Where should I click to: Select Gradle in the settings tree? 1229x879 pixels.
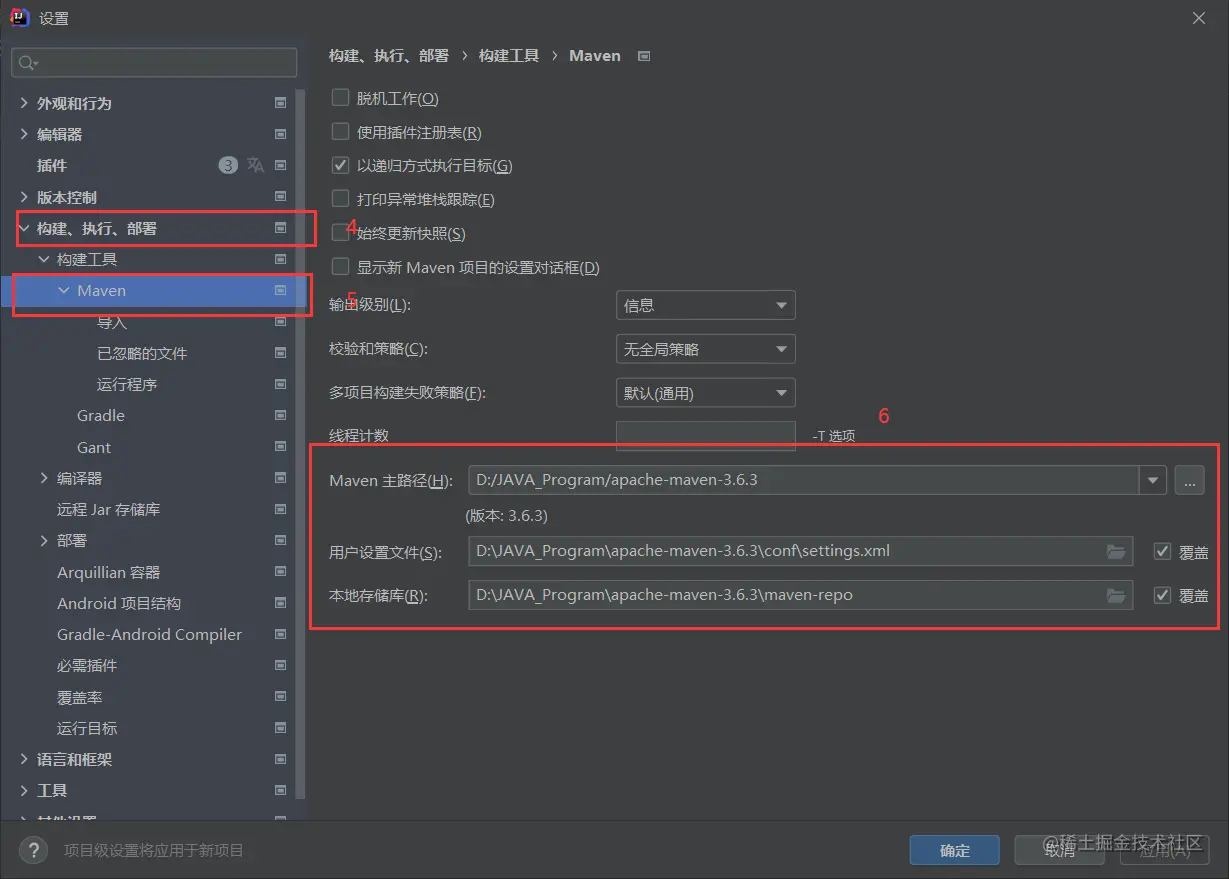pyautogui.click(x=101, y=415)
